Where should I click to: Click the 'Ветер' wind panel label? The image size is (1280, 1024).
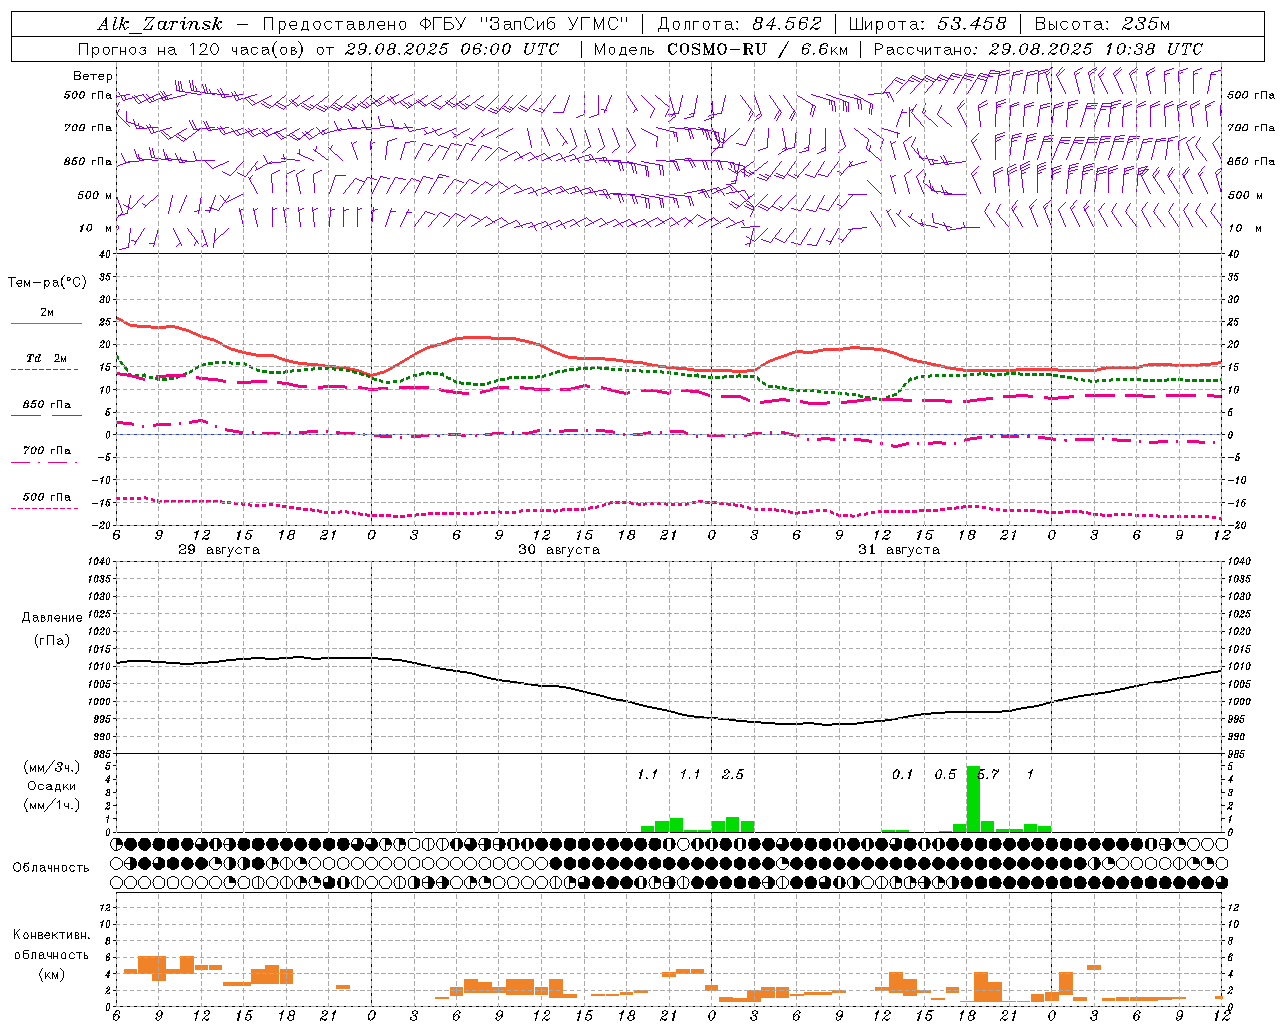93,76
